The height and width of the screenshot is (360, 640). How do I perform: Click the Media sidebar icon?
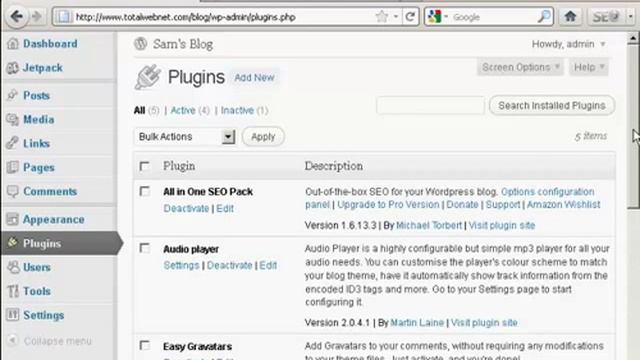[13, 119]
